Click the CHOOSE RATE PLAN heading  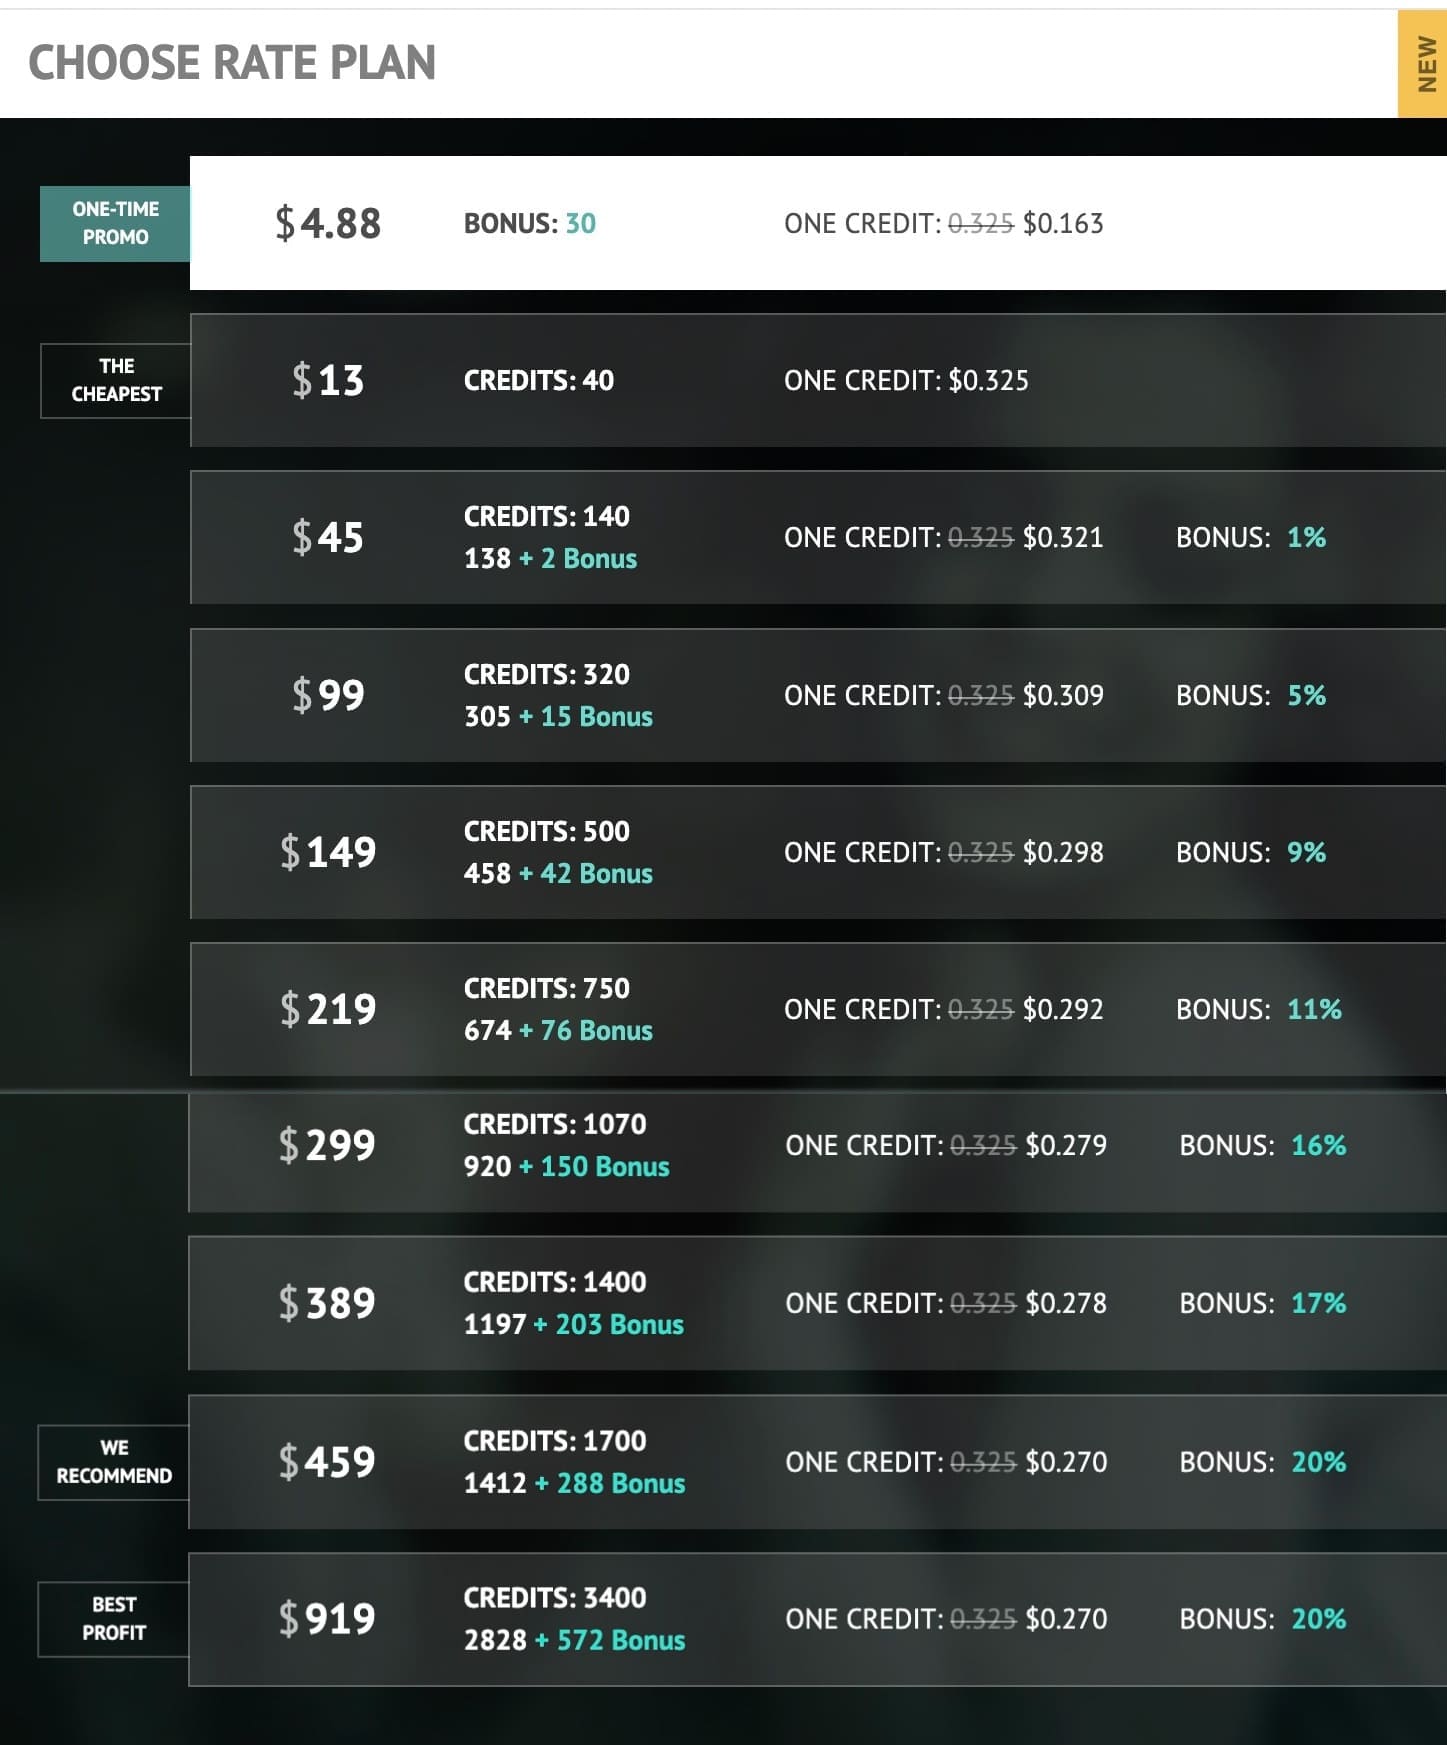[x=232, y=63]
